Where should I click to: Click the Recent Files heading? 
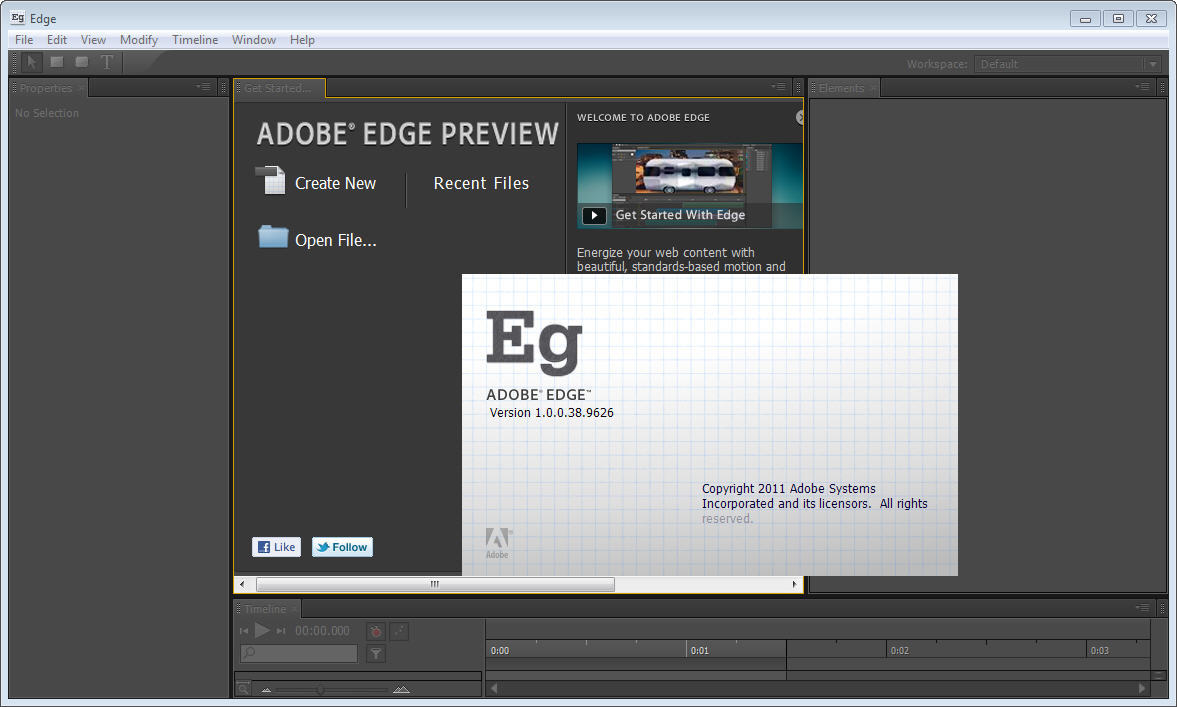(x=481, y=183)
